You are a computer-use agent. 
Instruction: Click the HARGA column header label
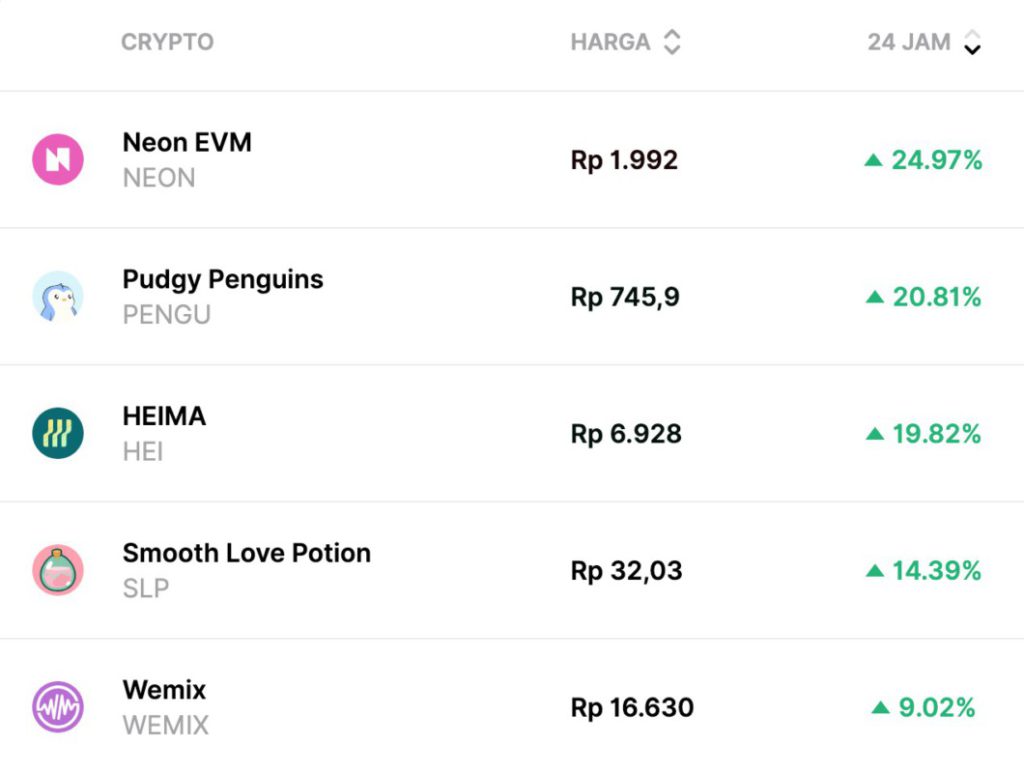point(610,42)
